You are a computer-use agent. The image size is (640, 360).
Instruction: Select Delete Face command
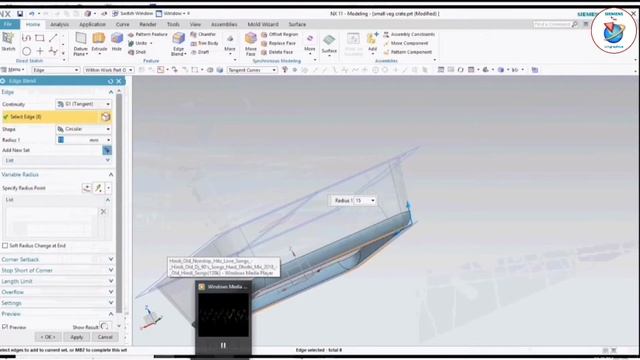pyautogui.click(x=277, y=52)
